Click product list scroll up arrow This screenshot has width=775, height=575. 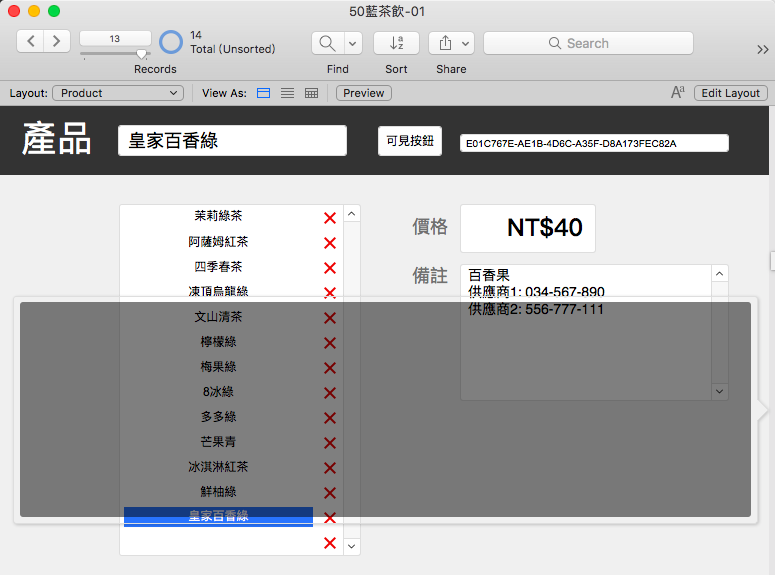(351, 214)
